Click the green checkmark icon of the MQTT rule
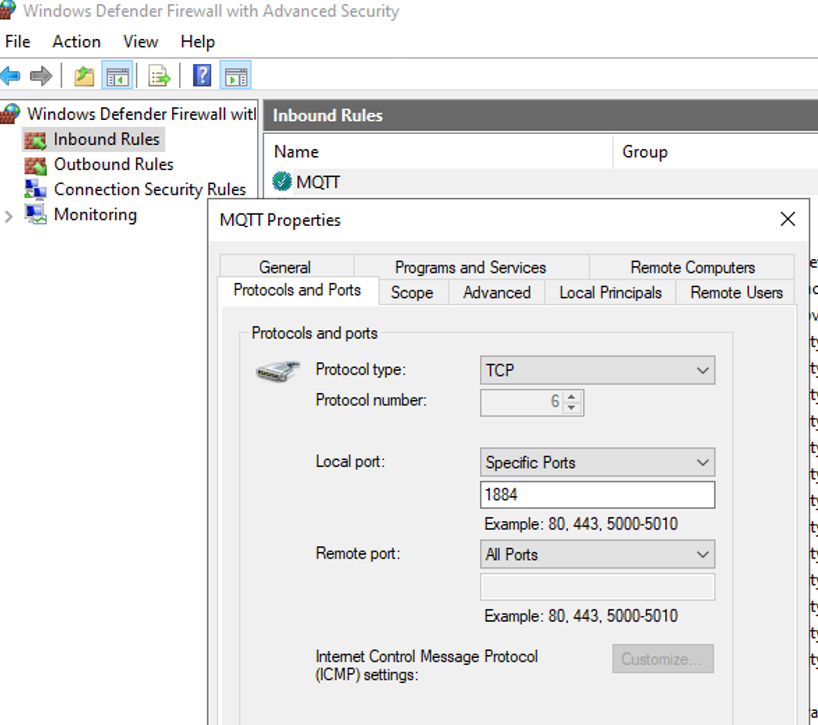818x725 pixels. tap(282, 182)
